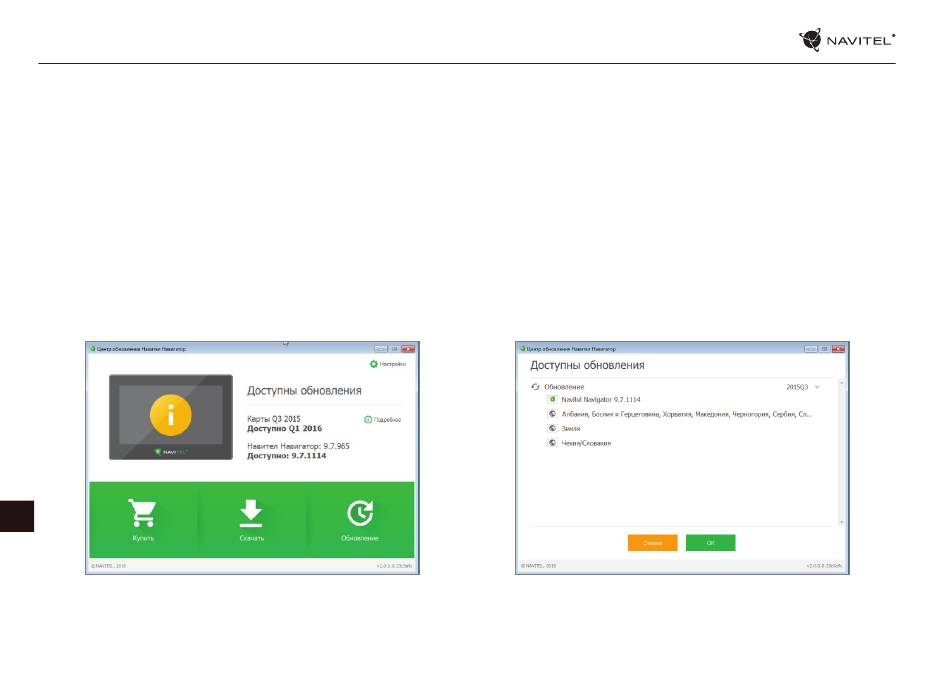The image size is (950, 673).
Task: Select the "Чехия/Словакия" row label
Action: coord(586,443)
